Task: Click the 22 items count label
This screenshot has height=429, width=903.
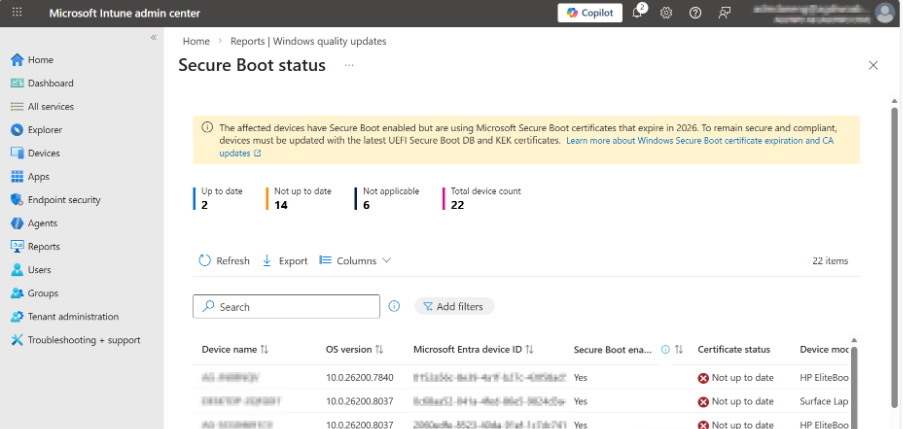Action: (x=830, y=261)
